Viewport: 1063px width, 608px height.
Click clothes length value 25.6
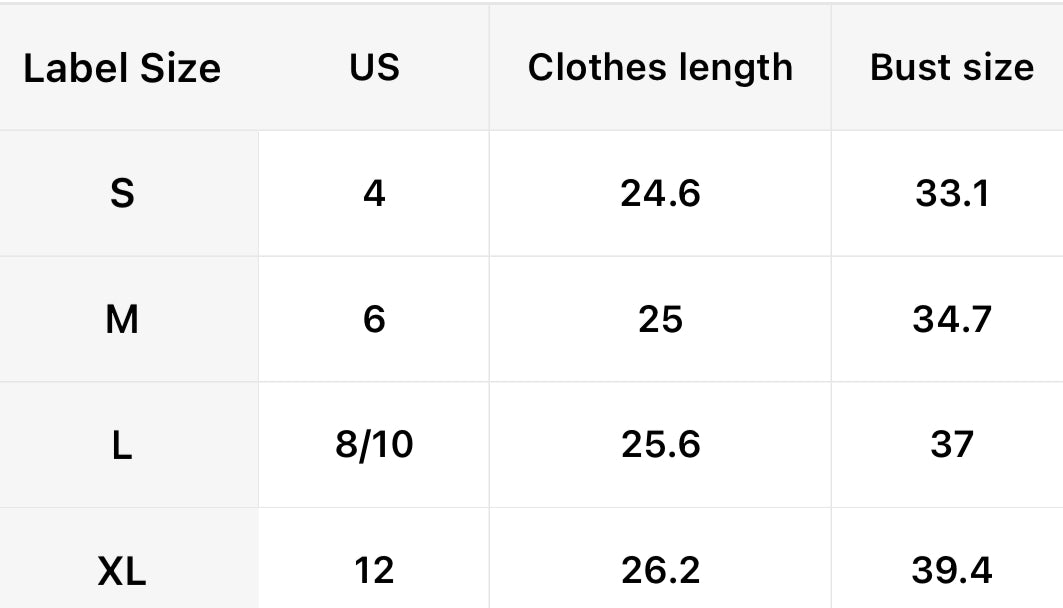[660, 445]
